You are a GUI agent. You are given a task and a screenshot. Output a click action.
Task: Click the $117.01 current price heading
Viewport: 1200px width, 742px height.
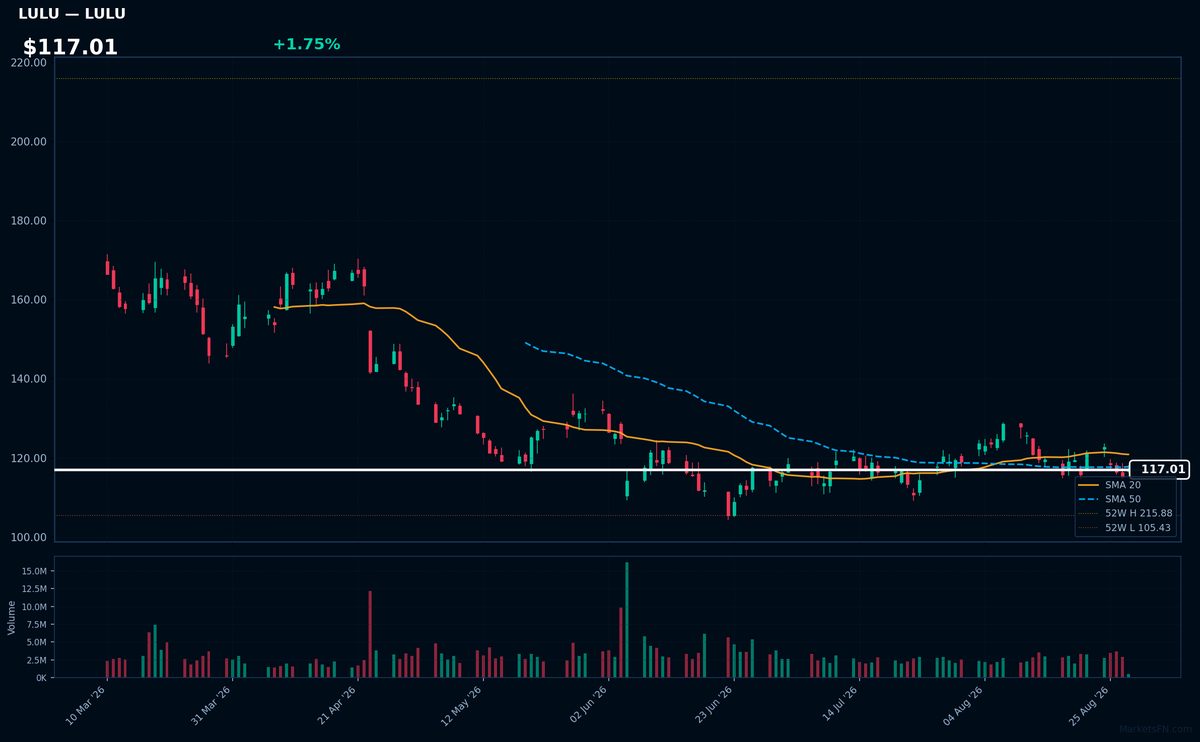70,47
